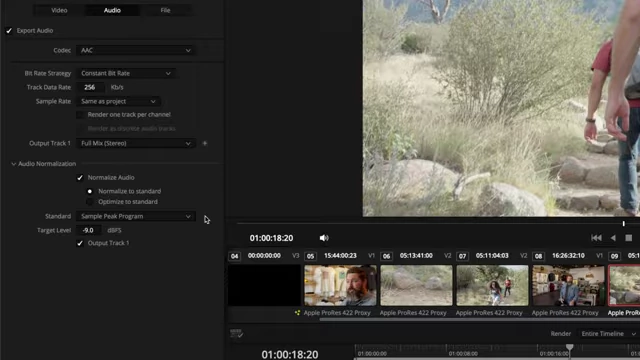Switch to the Audio tab
The height and width of the screenshot is (360, 640).
click(112, 10)
